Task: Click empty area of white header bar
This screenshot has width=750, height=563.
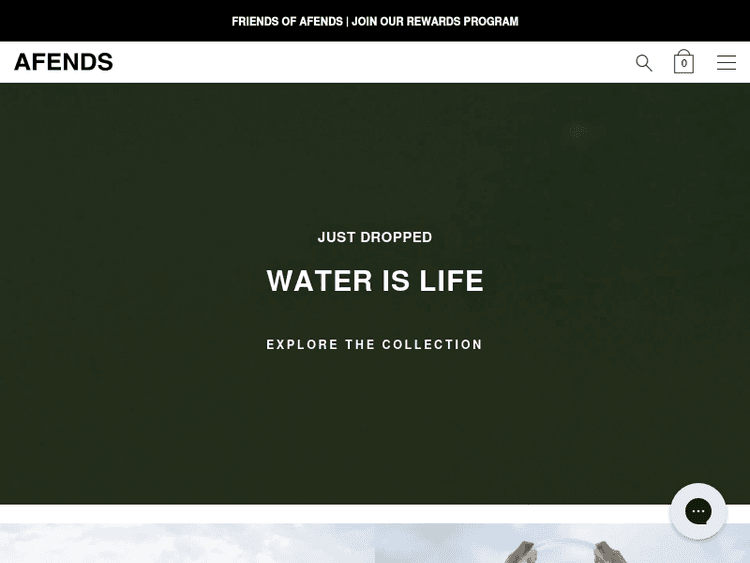Action: tap(373, 62)
